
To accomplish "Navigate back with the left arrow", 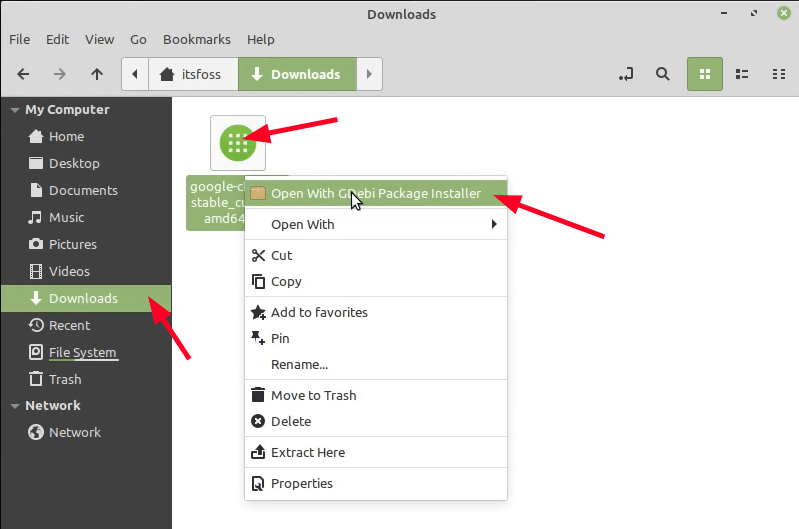I will (24, 74).
